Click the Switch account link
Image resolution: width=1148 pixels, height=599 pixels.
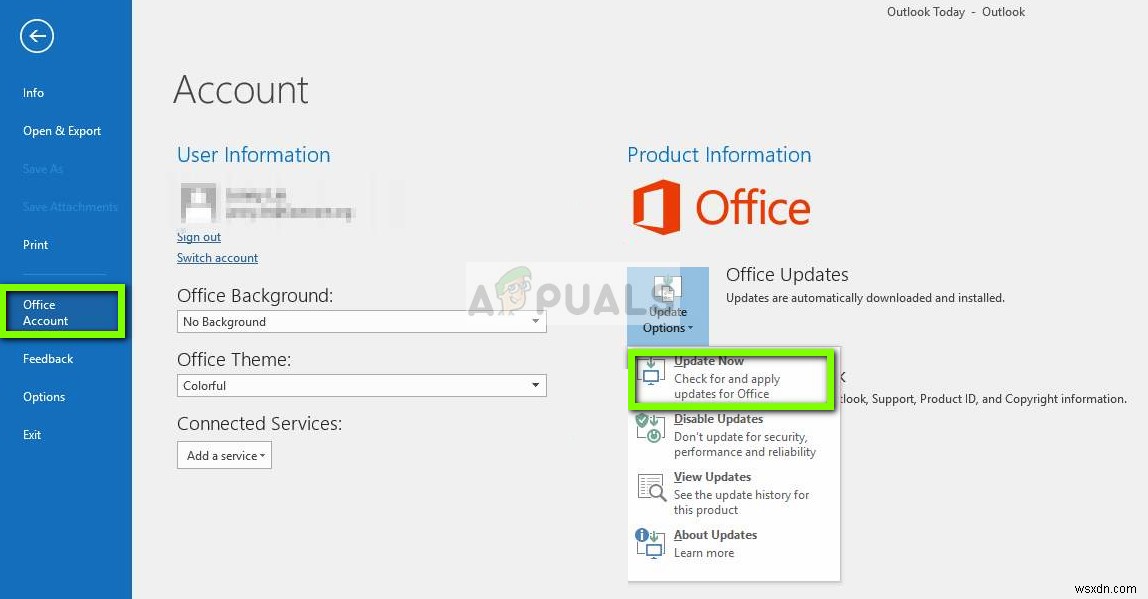[217, 257]
